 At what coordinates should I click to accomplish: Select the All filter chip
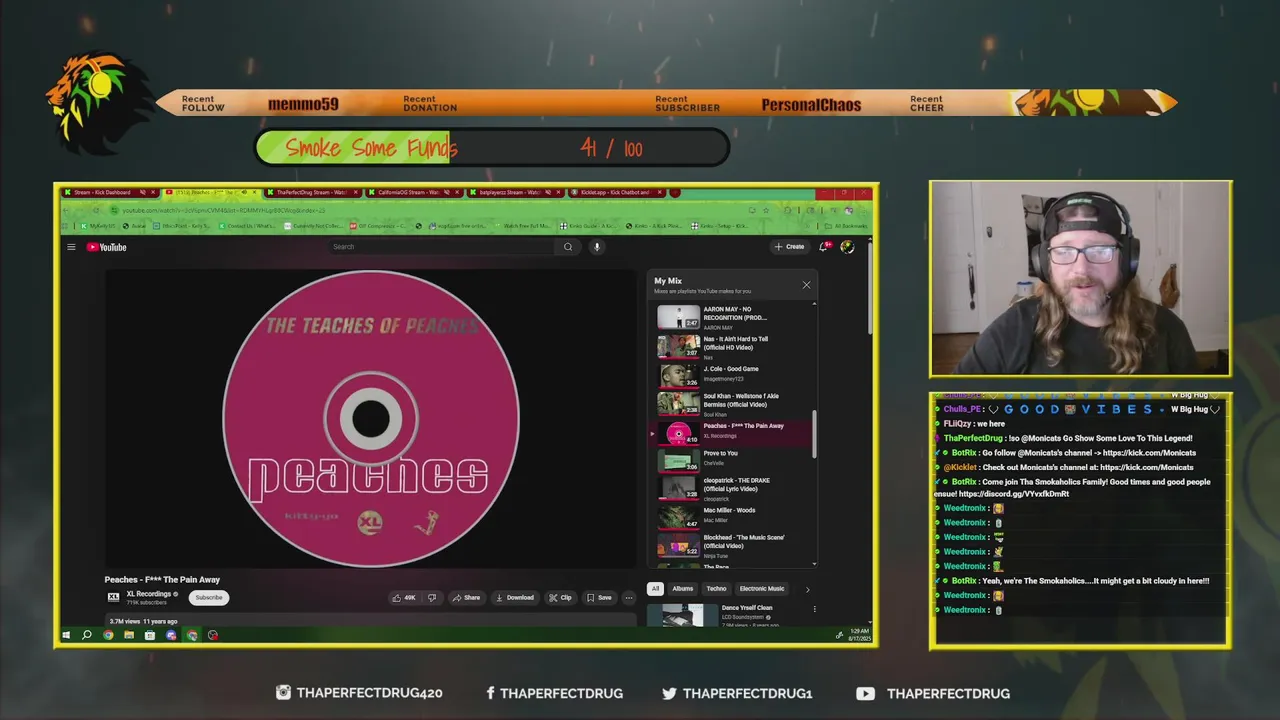click(x=655, y=588)
